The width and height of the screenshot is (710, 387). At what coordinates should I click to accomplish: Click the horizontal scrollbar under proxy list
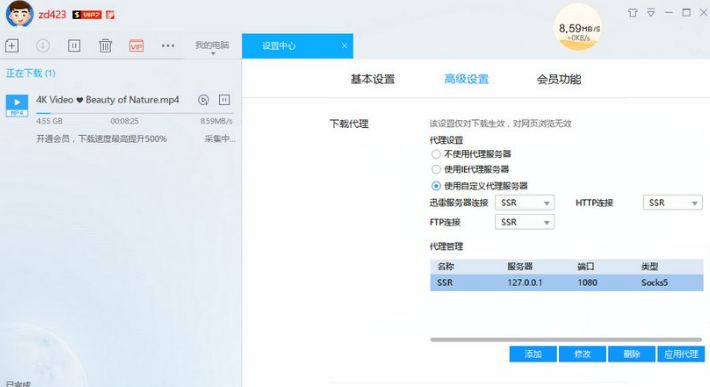click(566, 339)
